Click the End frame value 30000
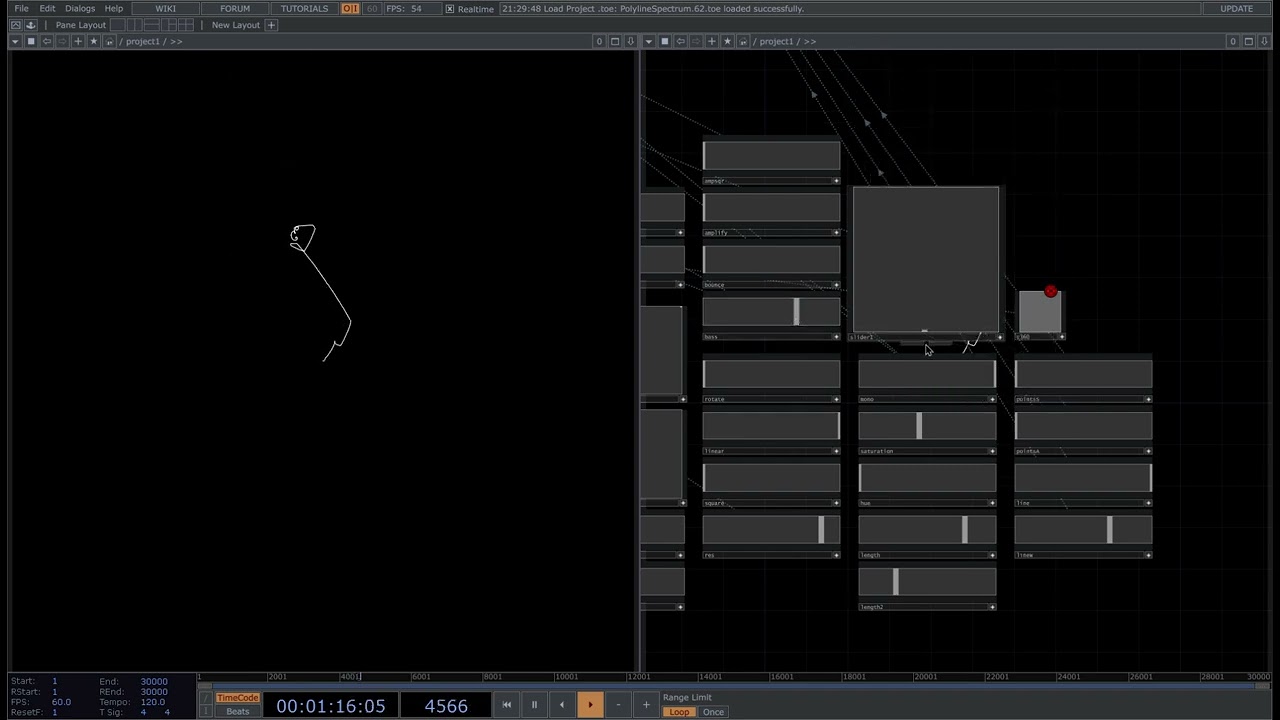The width and height of the screenshot is (1280, 720). [154, 681]
